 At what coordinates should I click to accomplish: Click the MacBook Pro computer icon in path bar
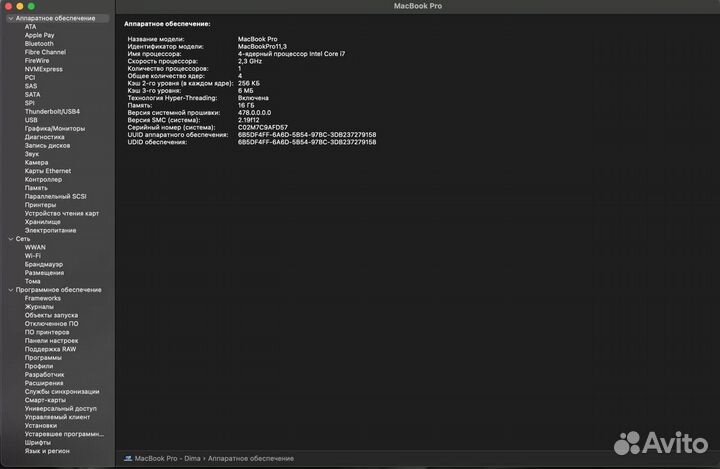coord(128,458)
